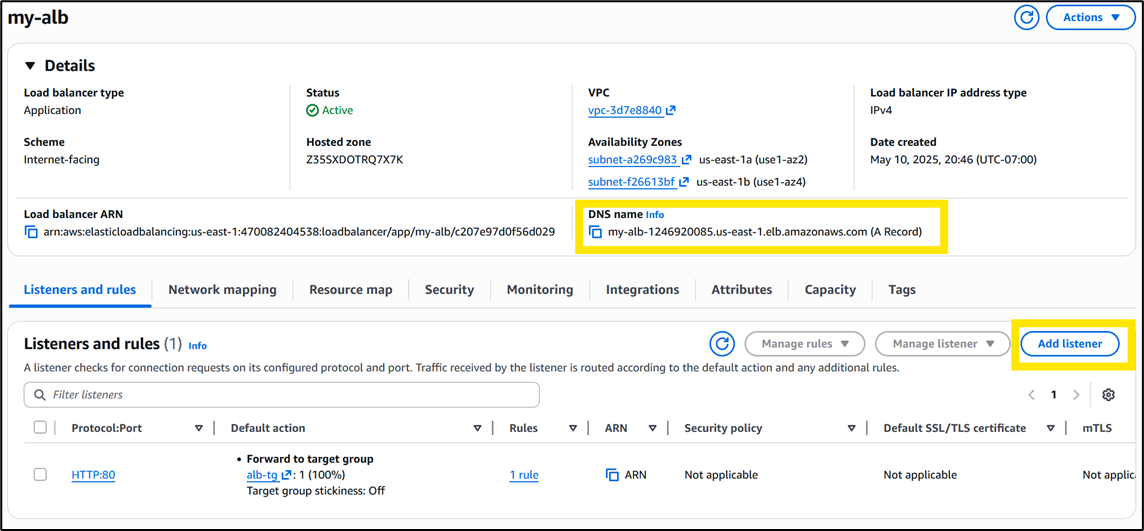
Task: Switch to Integrations tab
Action: [x=642, y=290]
